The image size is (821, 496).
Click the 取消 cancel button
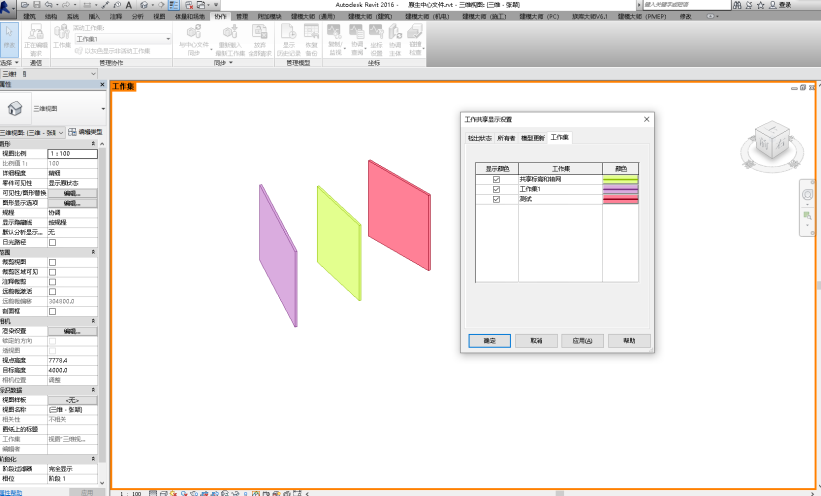[x=536, y=341]
